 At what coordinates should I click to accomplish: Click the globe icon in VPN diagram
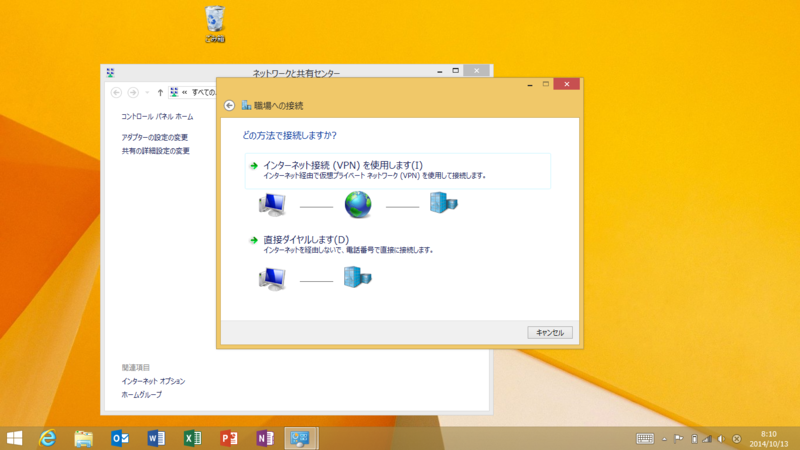[358, 205]
